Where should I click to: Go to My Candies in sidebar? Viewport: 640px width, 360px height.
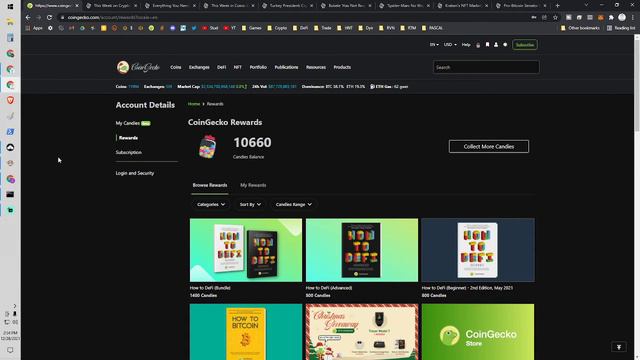pyautogui.click(x=127, y=123)
